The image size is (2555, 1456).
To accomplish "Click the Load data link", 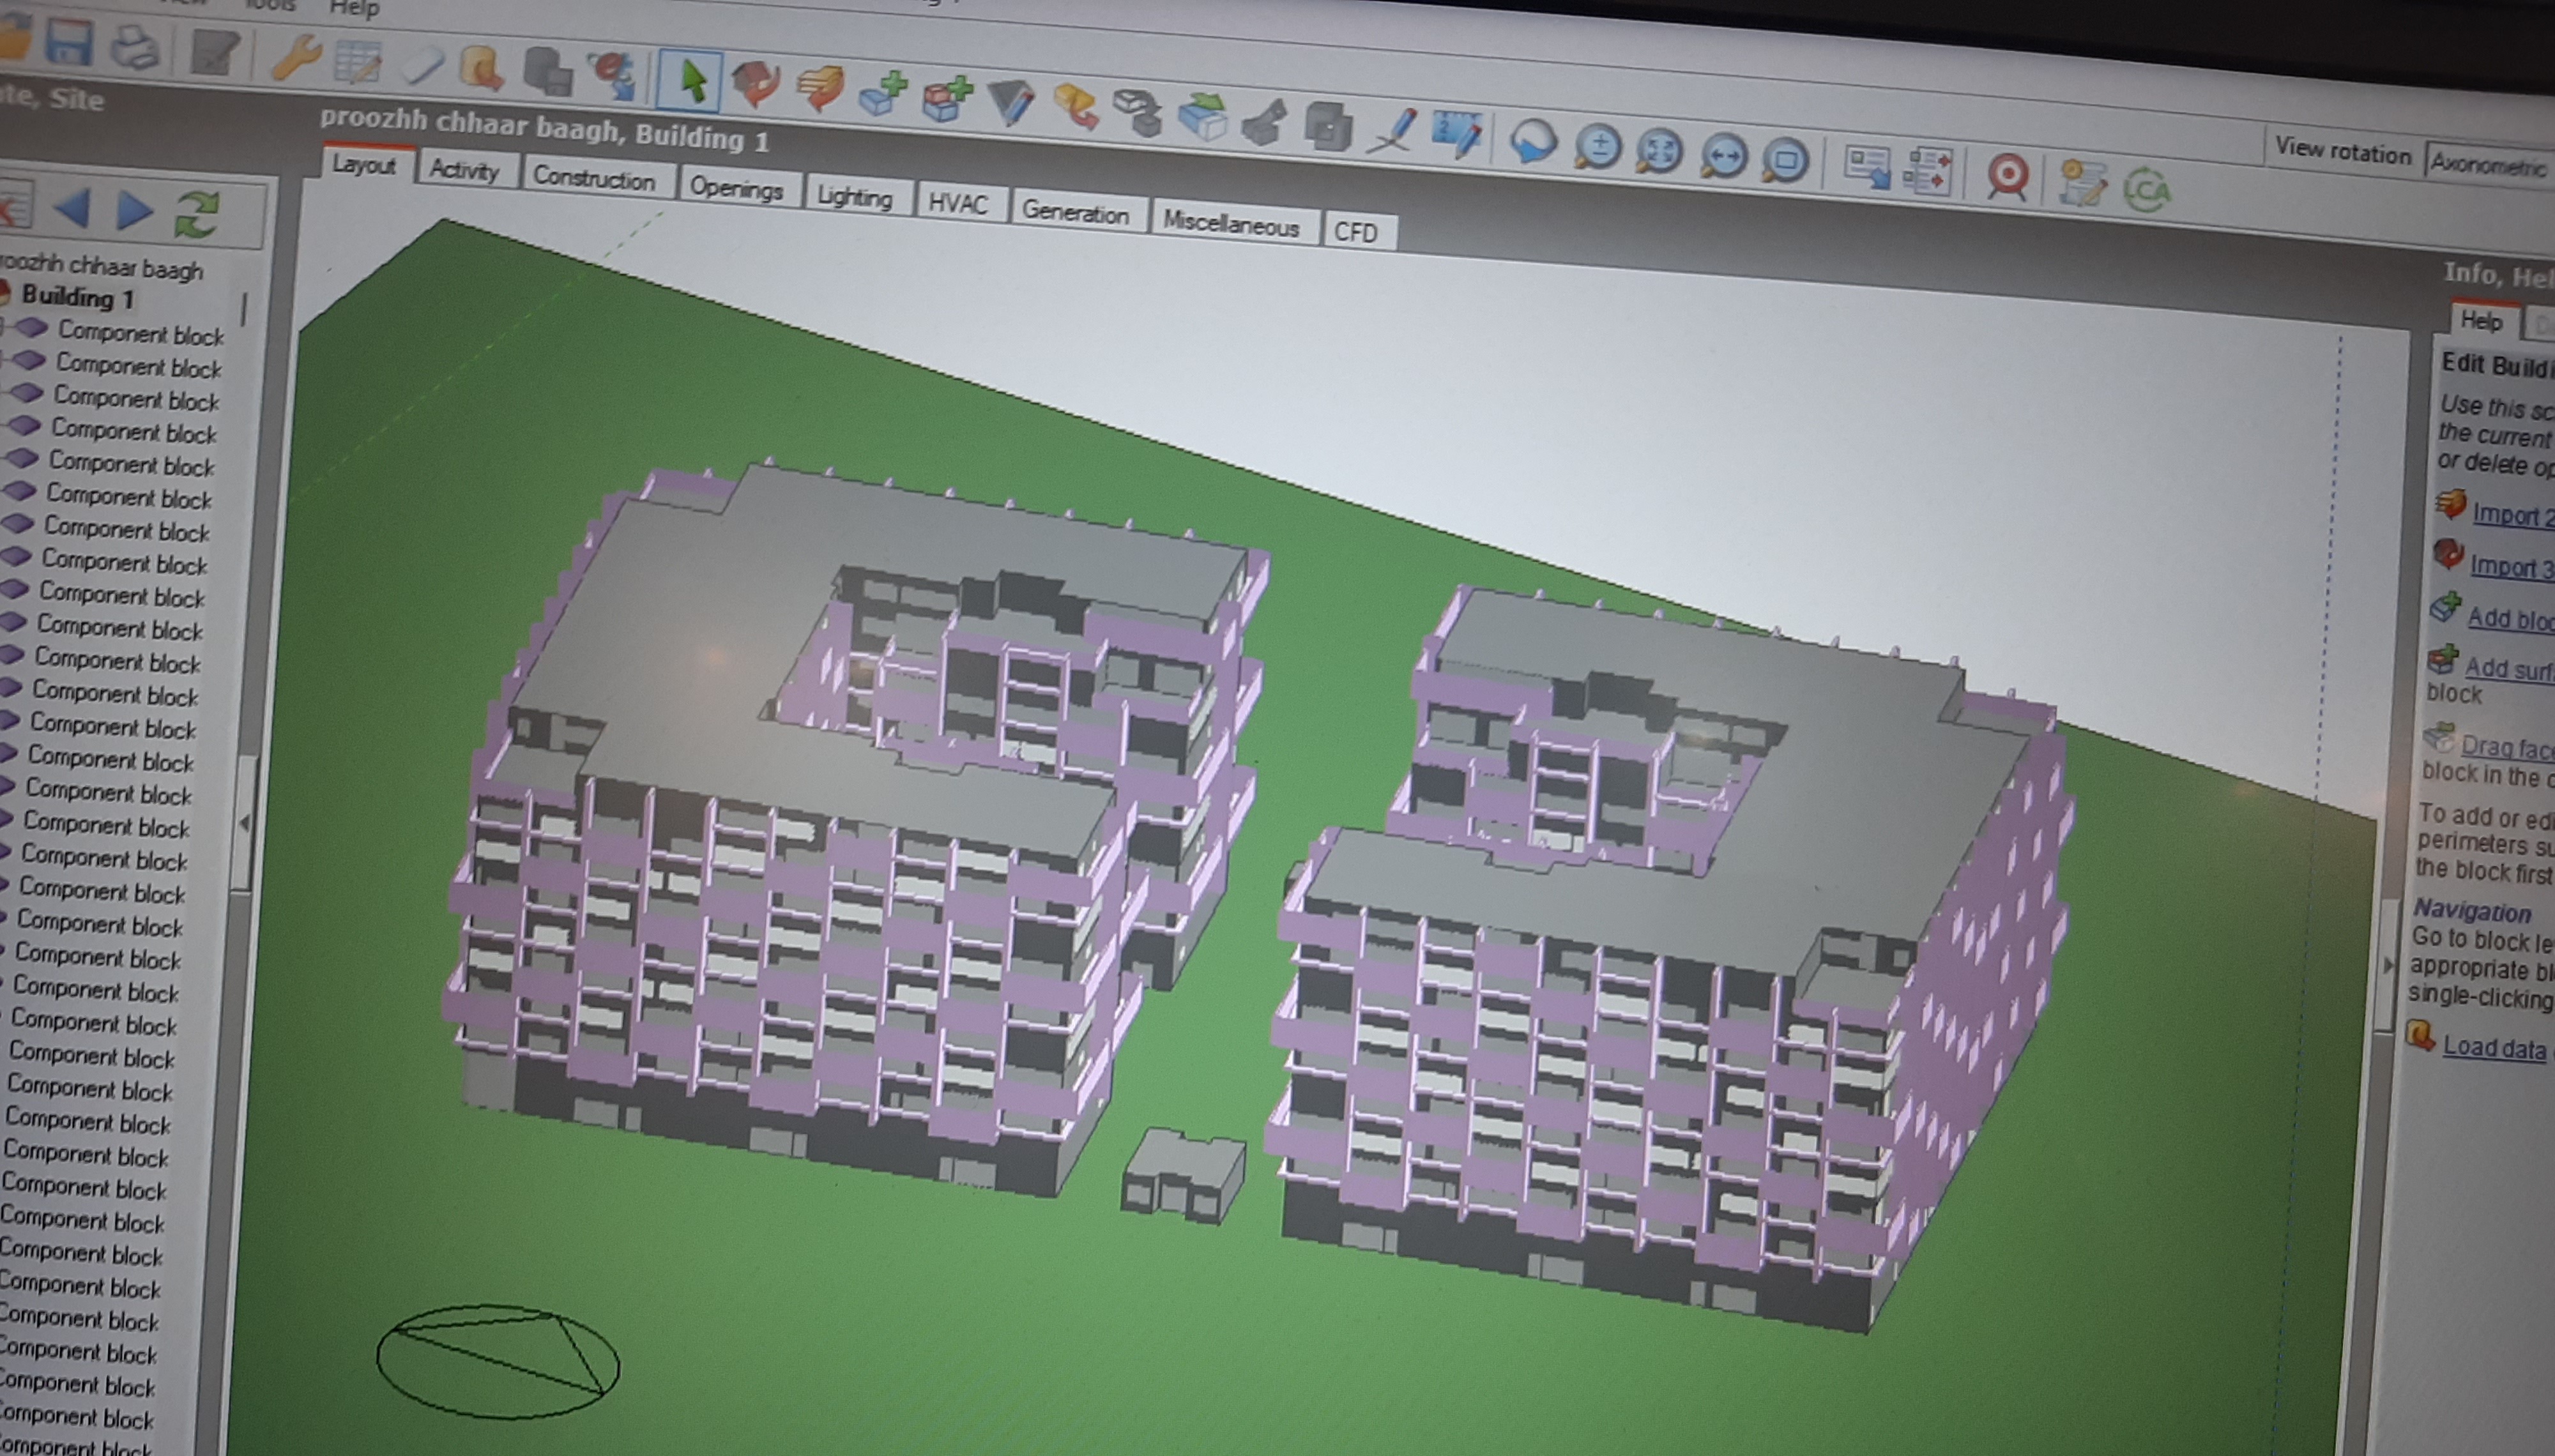I will (2493, 1047).
